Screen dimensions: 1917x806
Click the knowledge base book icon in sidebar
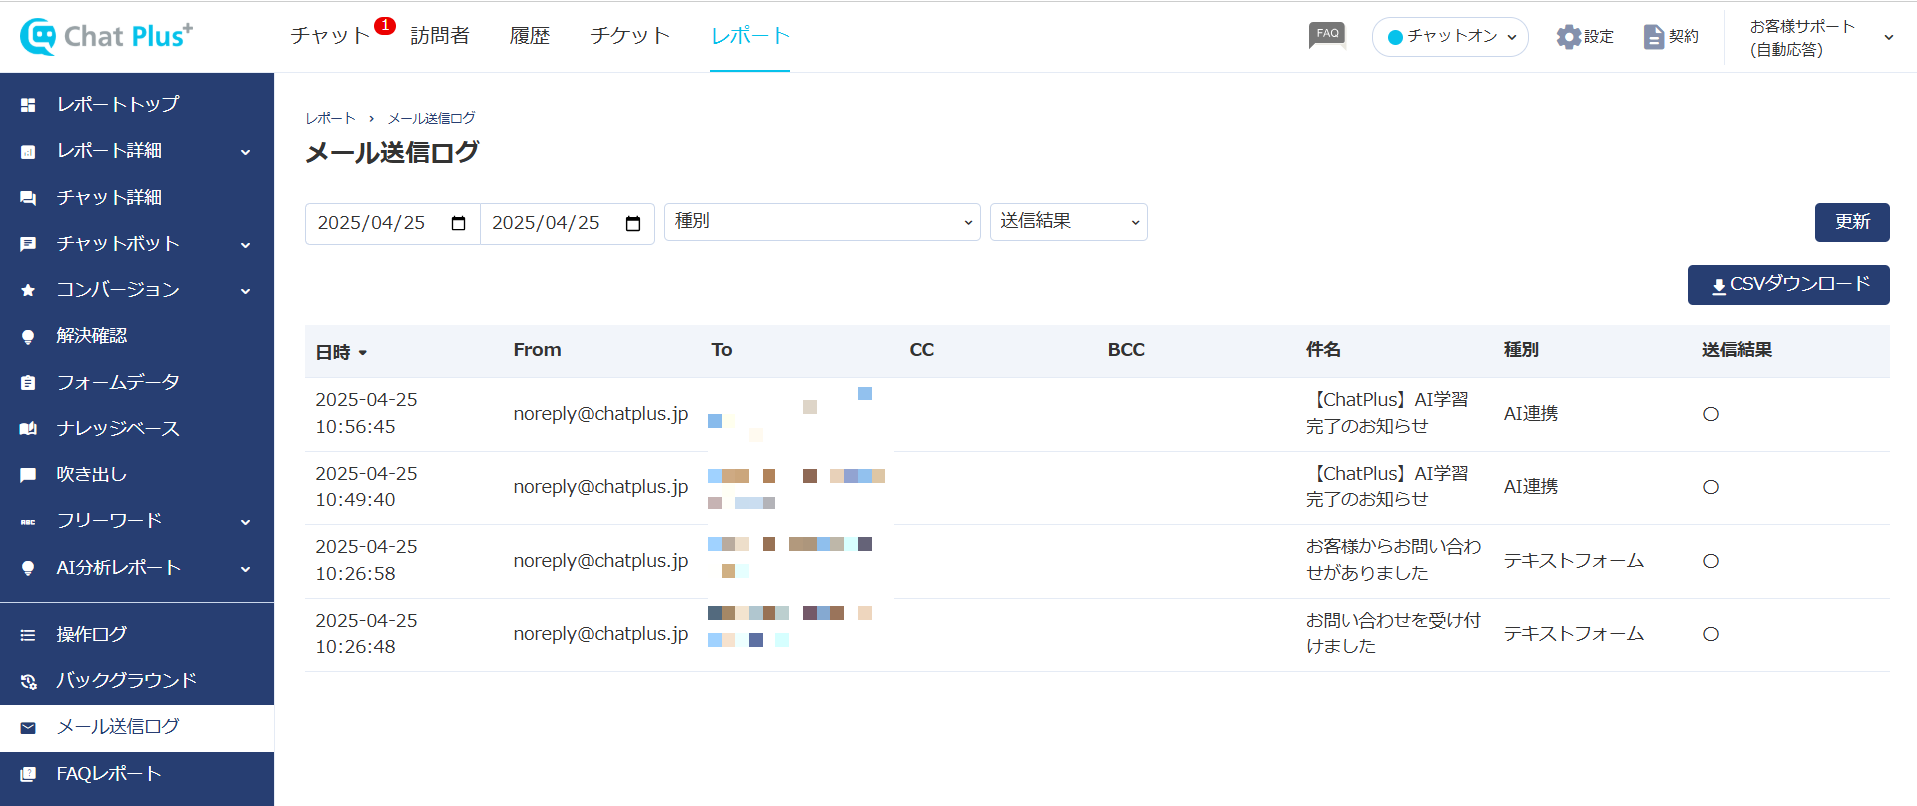pos(28,429)
